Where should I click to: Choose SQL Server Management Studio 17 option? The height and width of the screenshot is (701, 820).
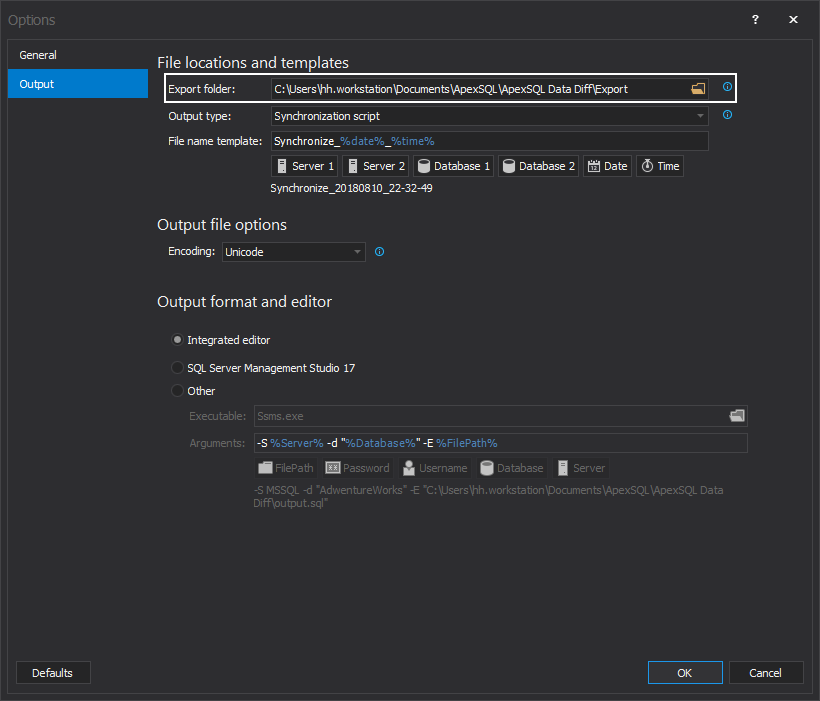178,368
